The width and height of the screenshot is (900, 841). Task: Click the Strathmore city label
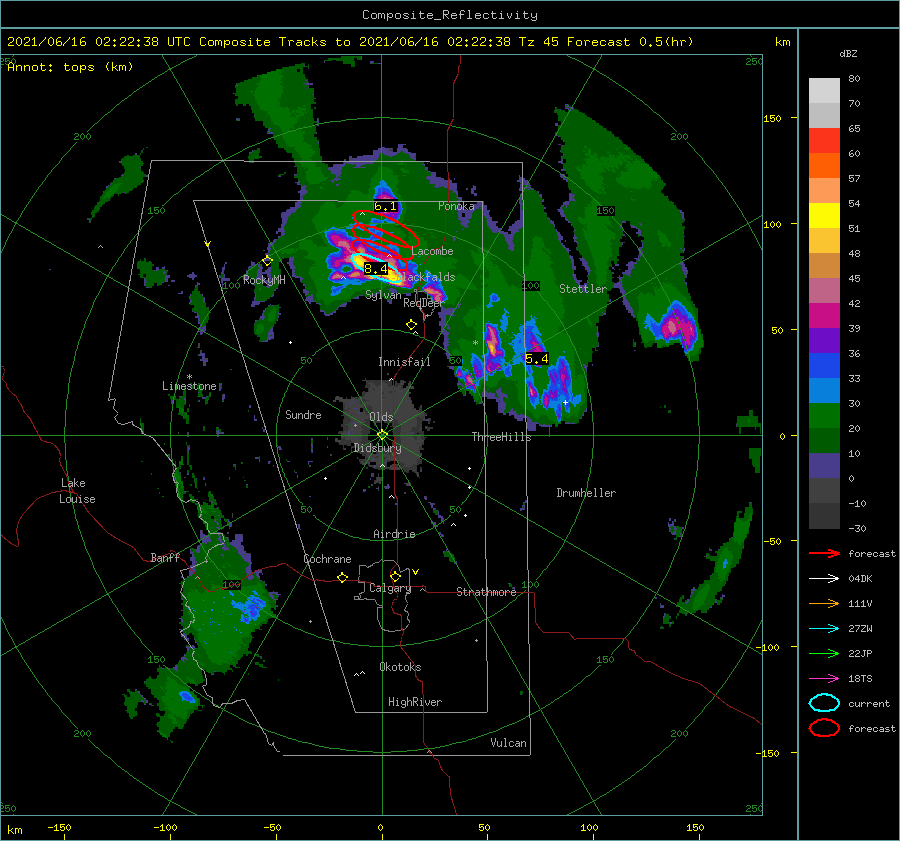point(486,592)
